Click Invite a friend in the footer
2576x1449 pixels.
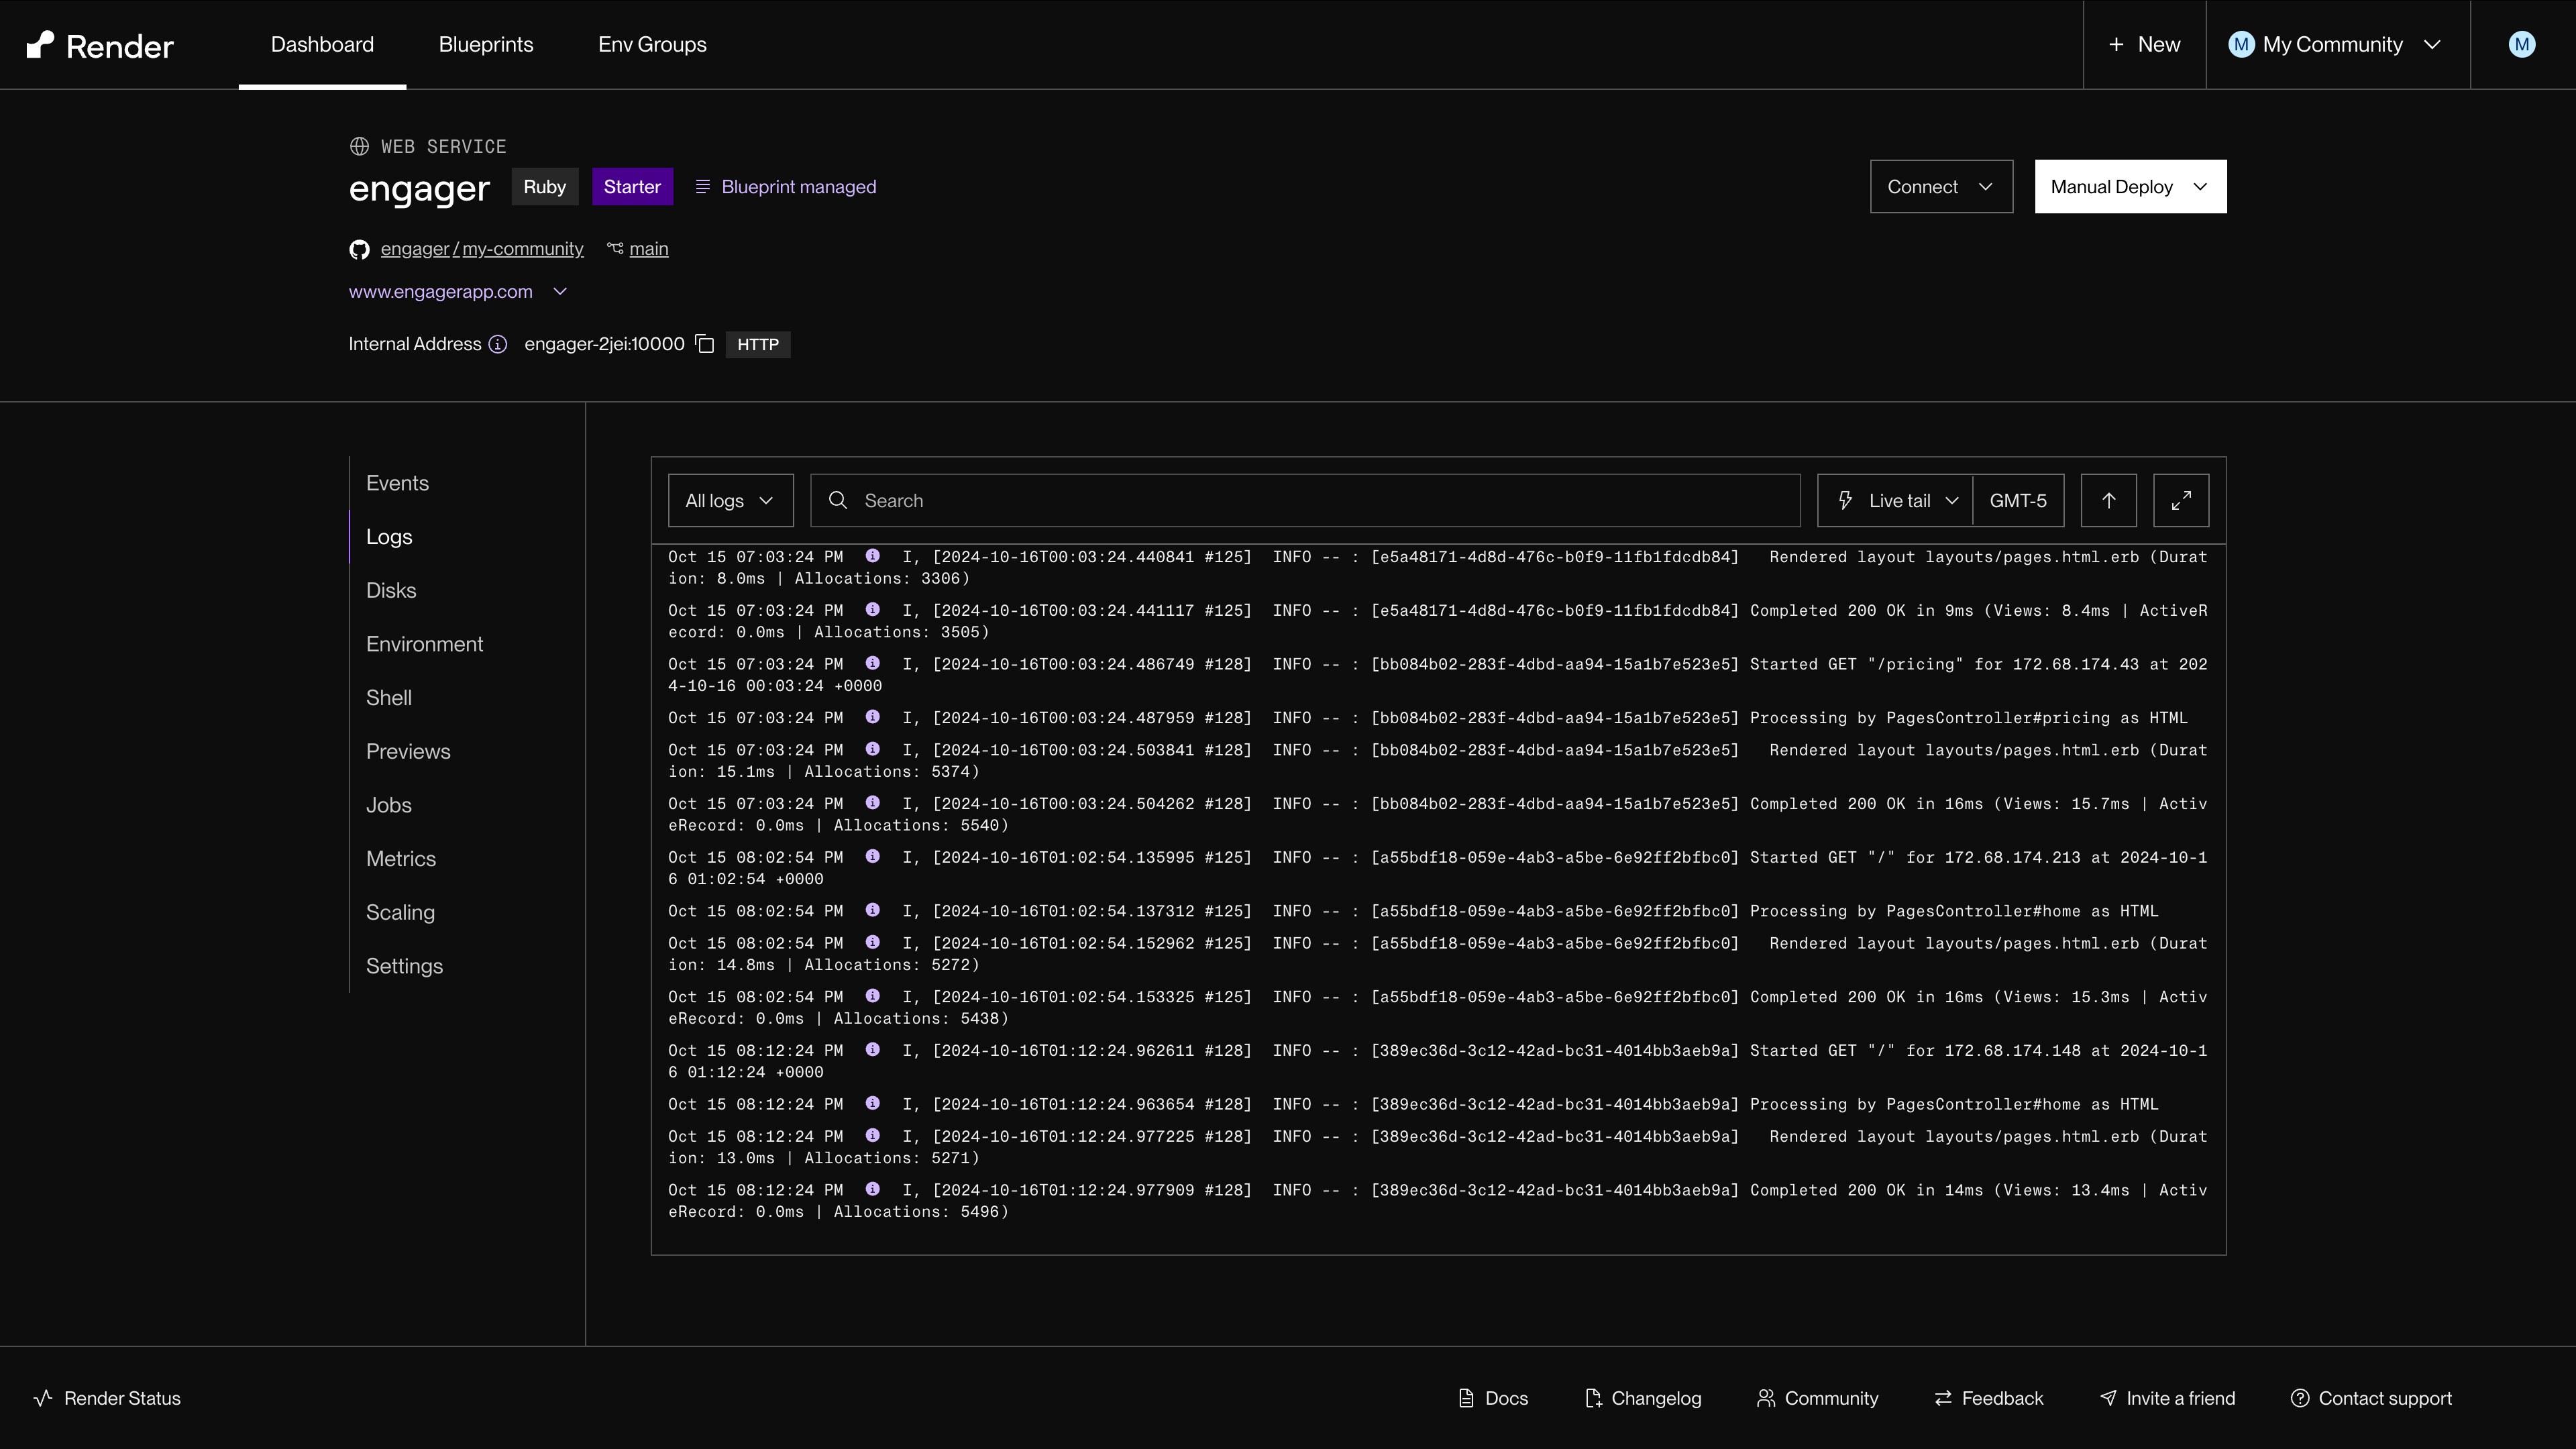click(2167, 1398)
